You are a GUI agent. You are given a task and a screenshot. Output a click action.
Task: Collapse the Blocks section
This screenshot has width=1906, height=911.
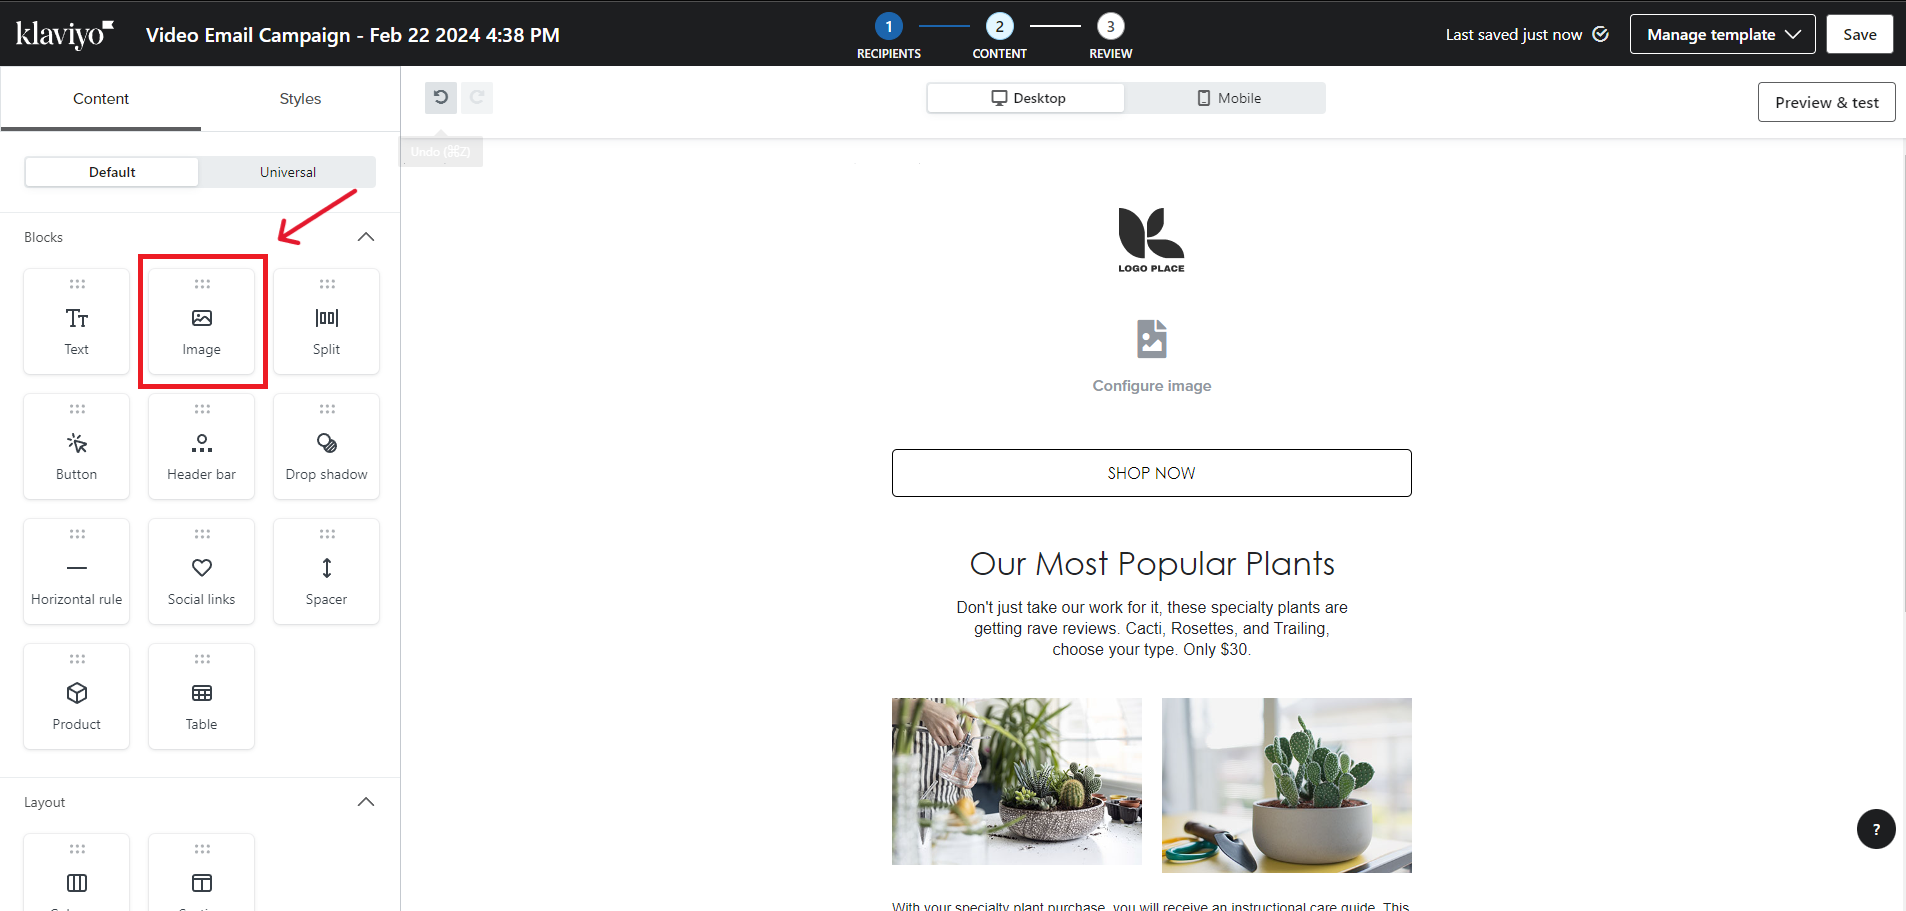click(x=366, y=237)
